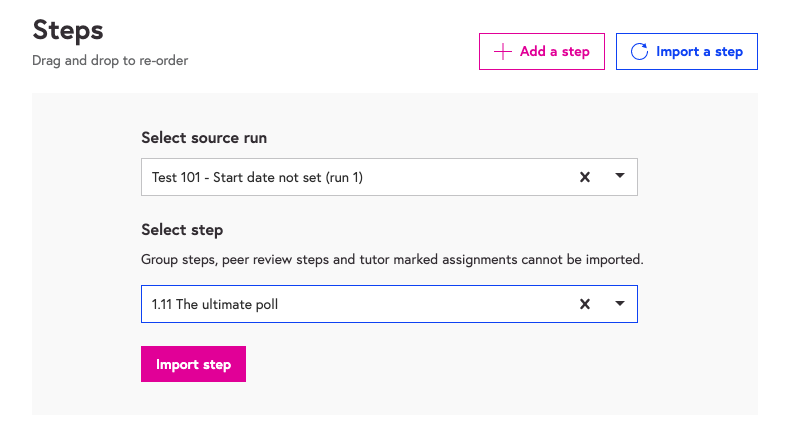This screenshot has width=795, height=445.
Task: Click the circular arrow icon on Import a step
Action: (639, 51)
